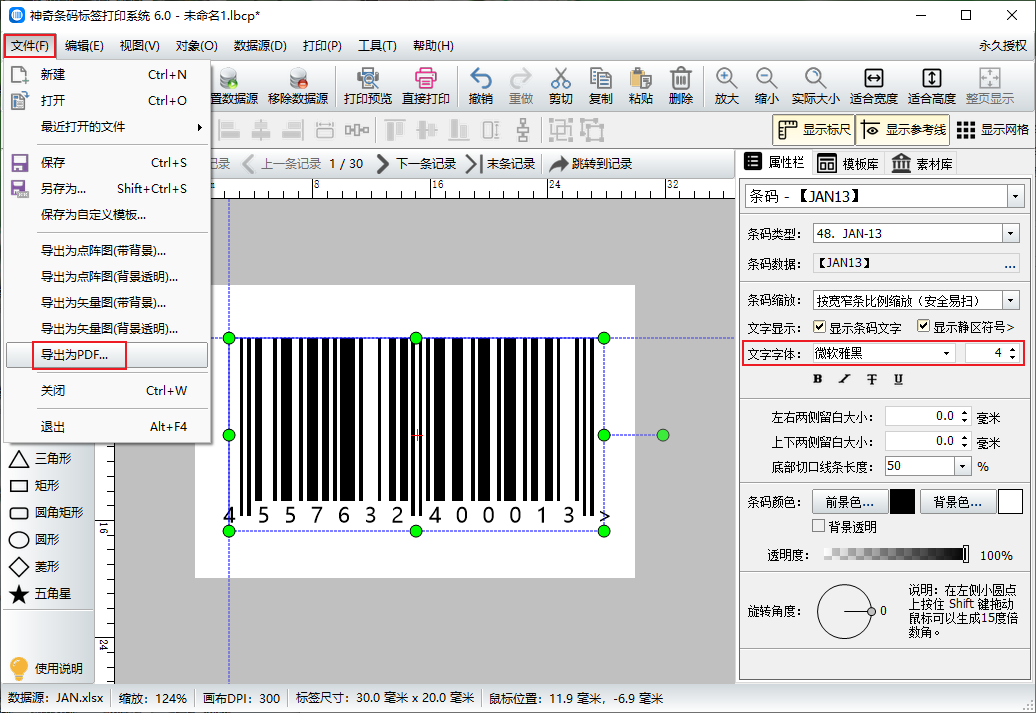Choose New (新建) from File menu

pyautogui.click(x=107, y=75)
